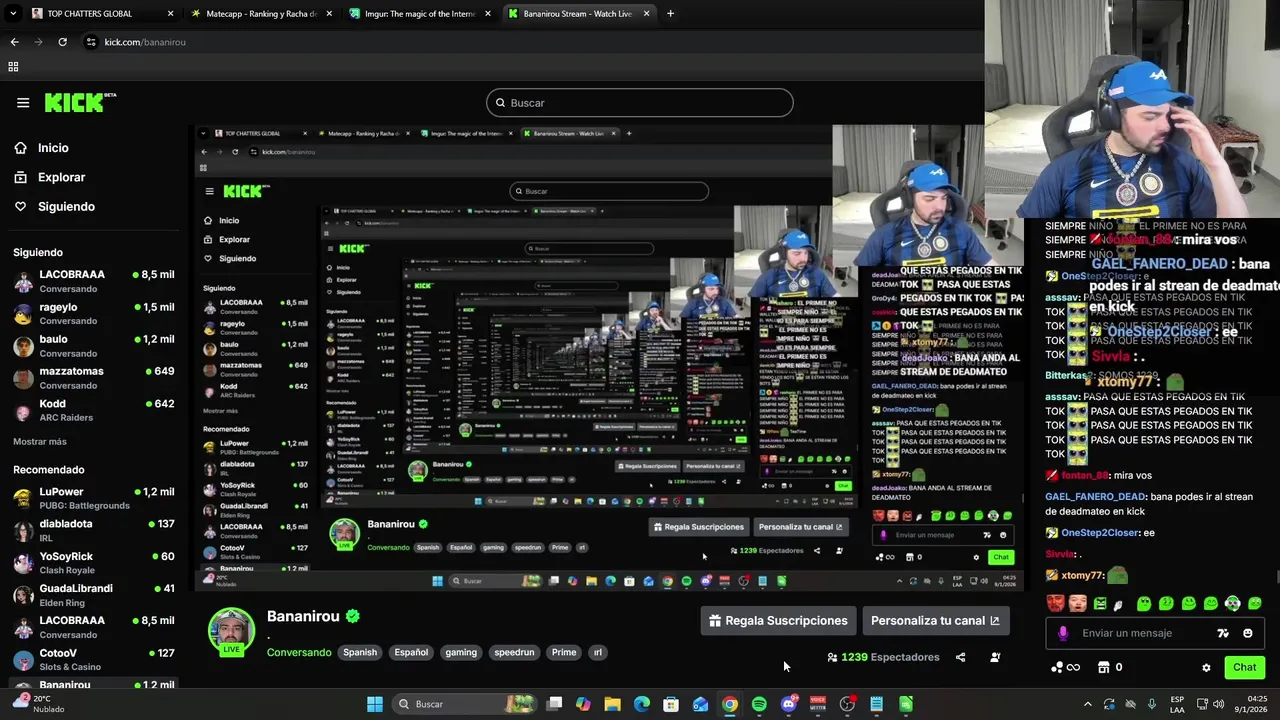The image size is (1280, 720).
Task: Switch to the Matecapp Ranking tab
Action: [261, 14]
